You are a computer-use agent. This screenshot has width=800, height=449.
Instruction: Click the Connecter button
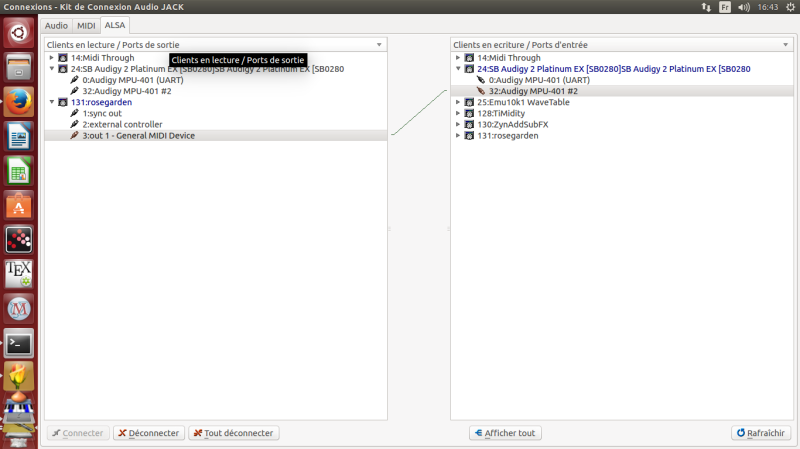point(78,433)
